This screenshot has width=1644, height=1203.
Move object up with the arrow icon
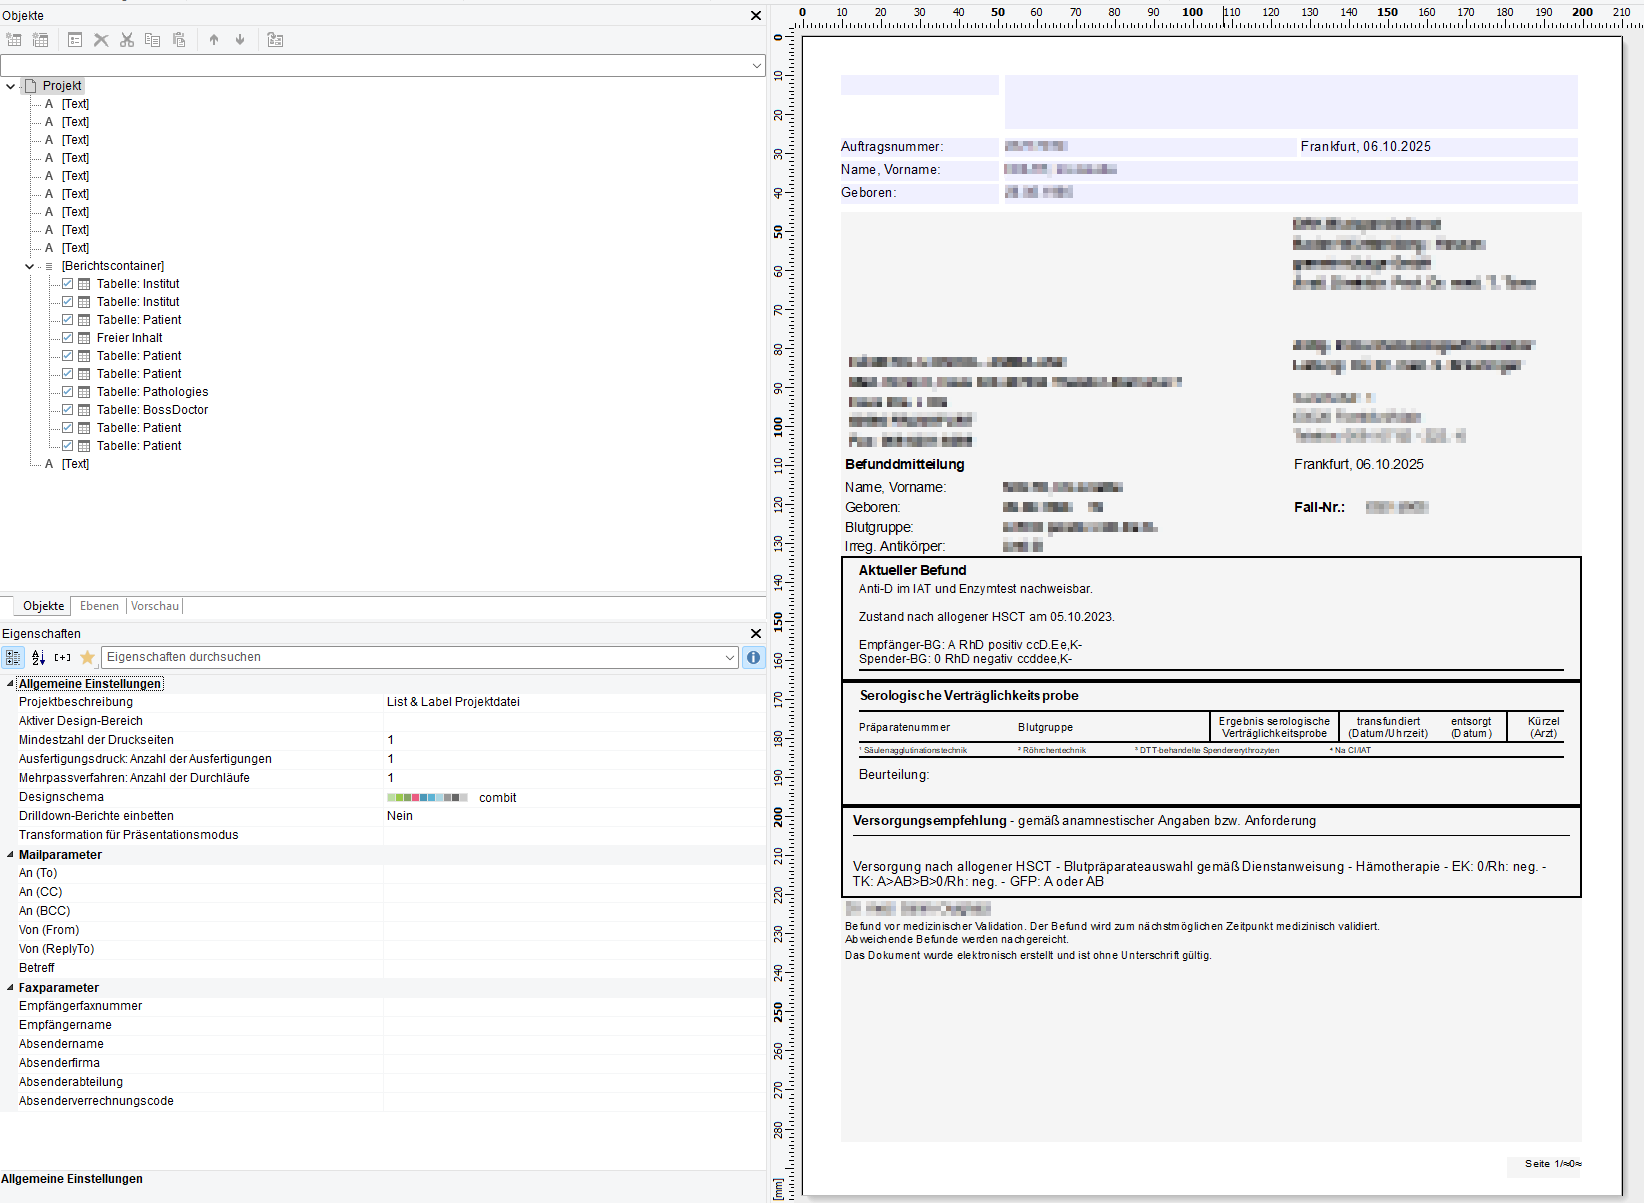pyautogui.click(x=214, y=40)
